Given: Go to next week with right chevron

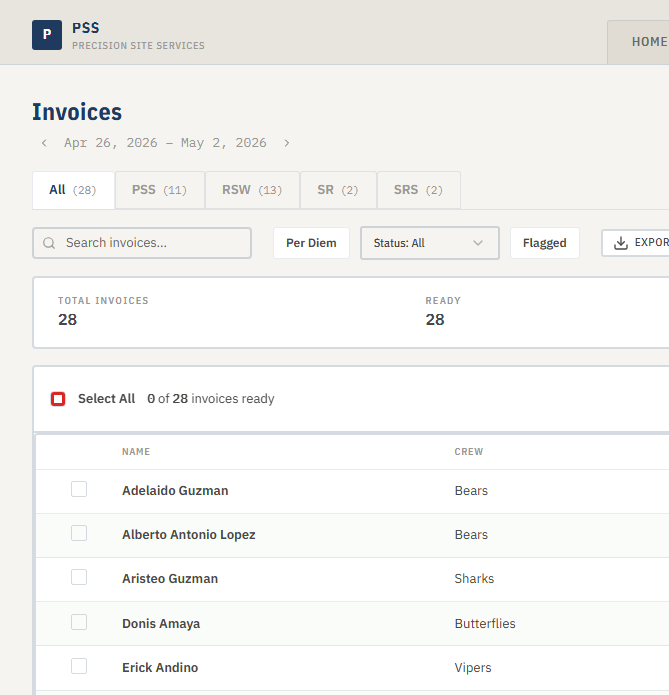Looking at the screenshot, I should (287, 143).
